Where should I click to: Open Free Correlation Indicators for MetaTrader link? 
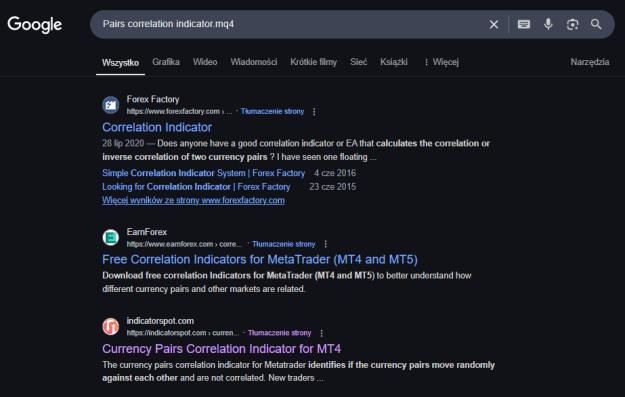click(260, 259)
